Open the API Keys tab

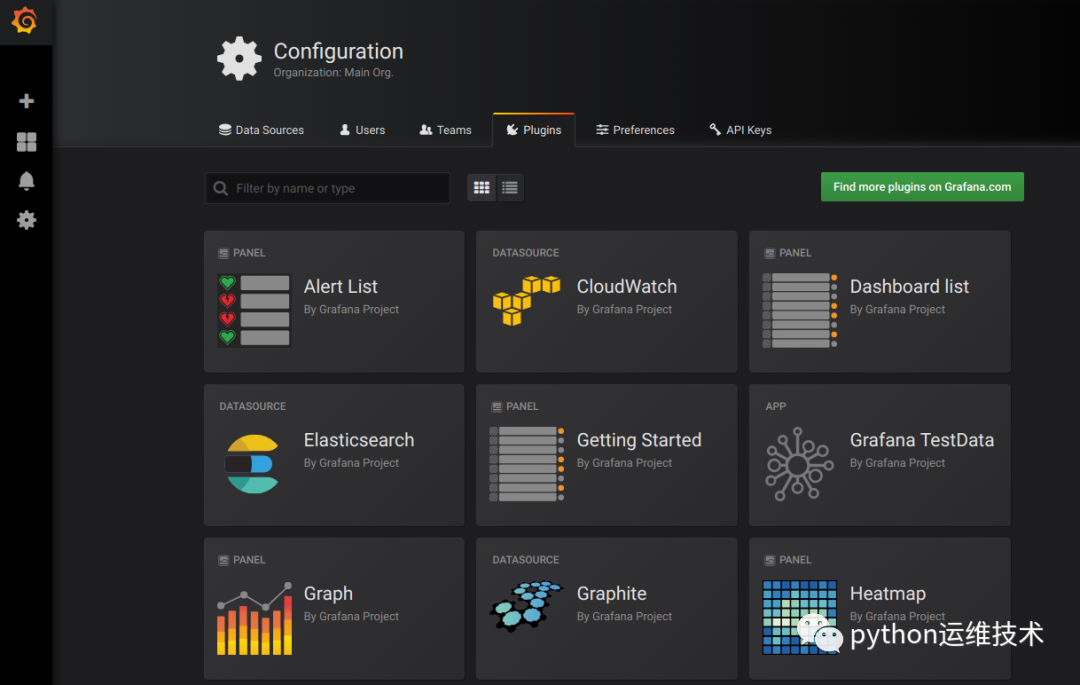pos(740,130)
